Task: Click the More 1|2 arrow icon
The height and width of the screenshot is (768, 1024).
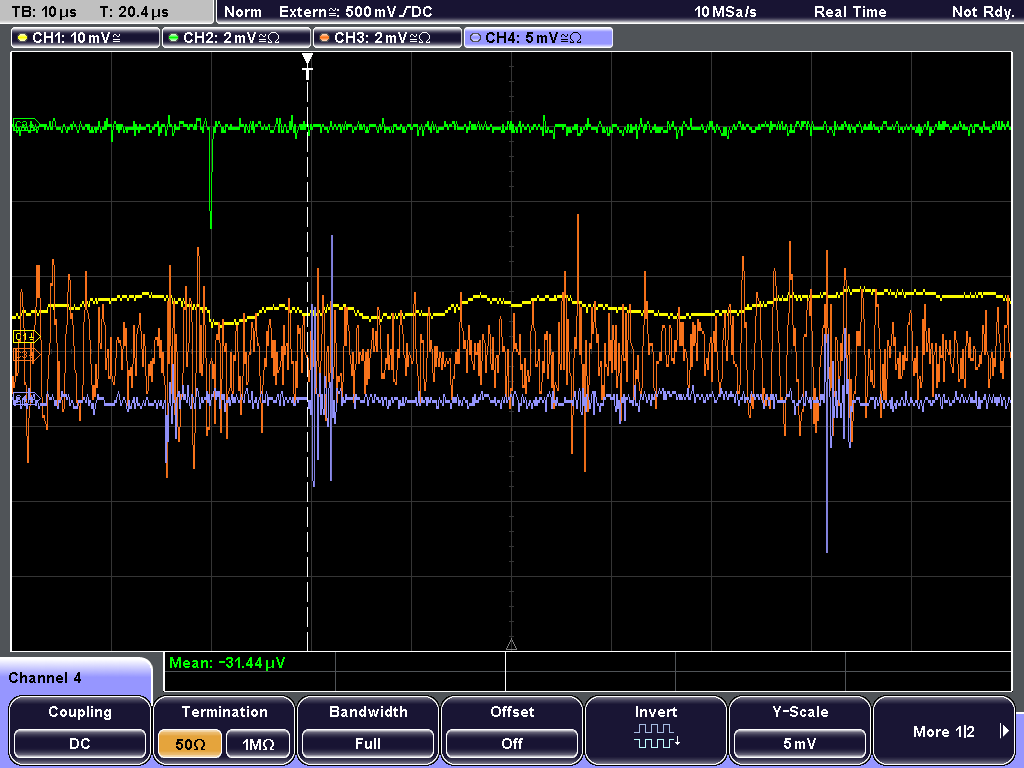Action: (1004, 731)
